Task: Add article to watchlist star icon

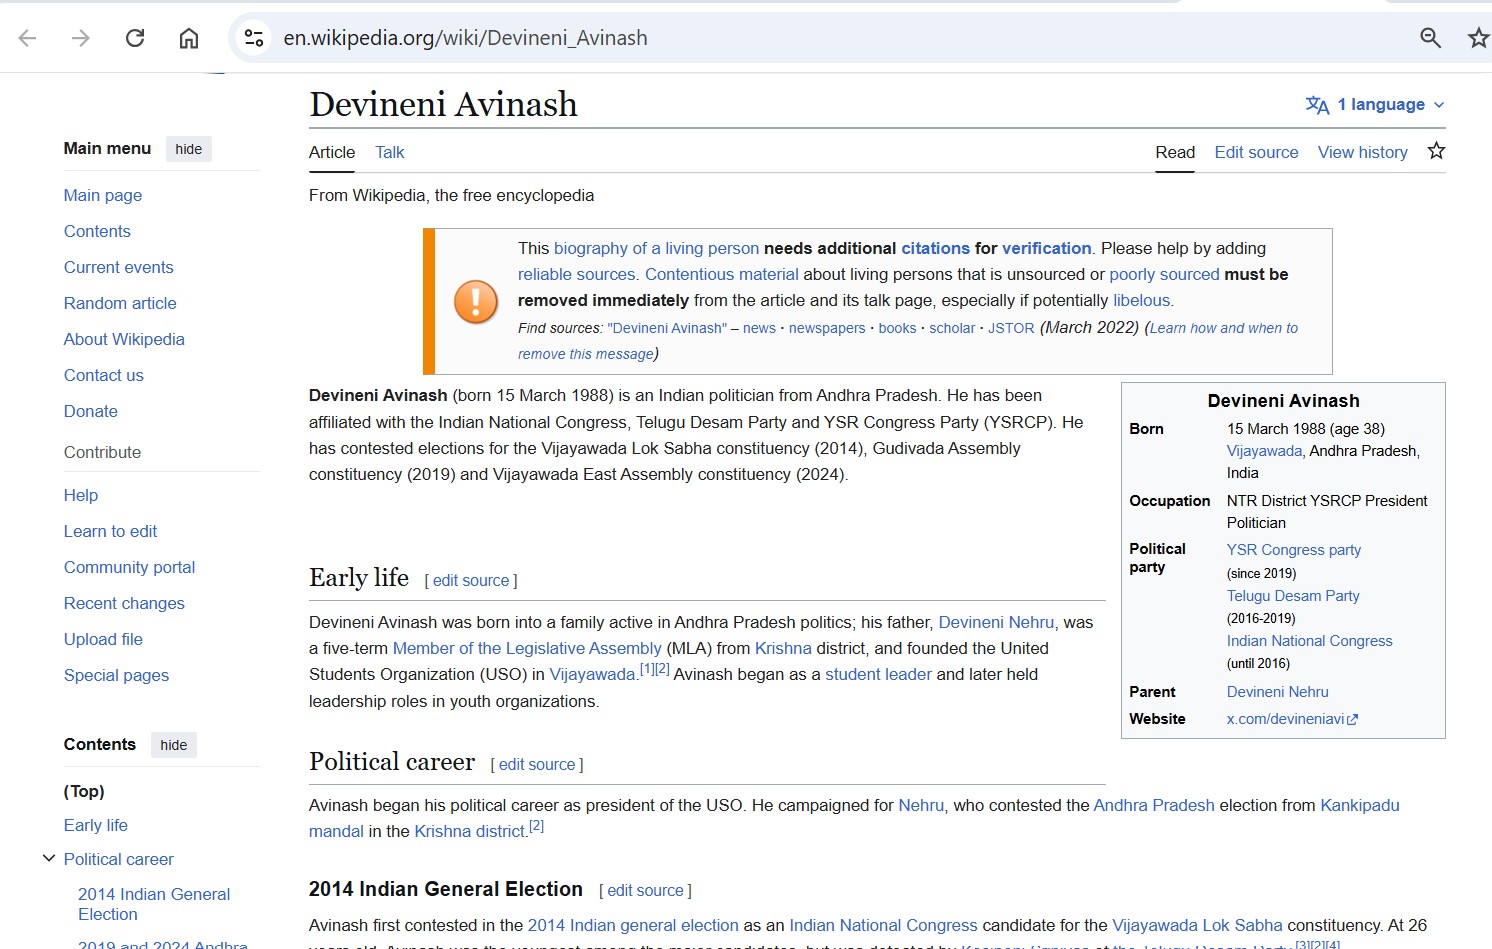Action: pyautogui.click(x=1436, y=151)
